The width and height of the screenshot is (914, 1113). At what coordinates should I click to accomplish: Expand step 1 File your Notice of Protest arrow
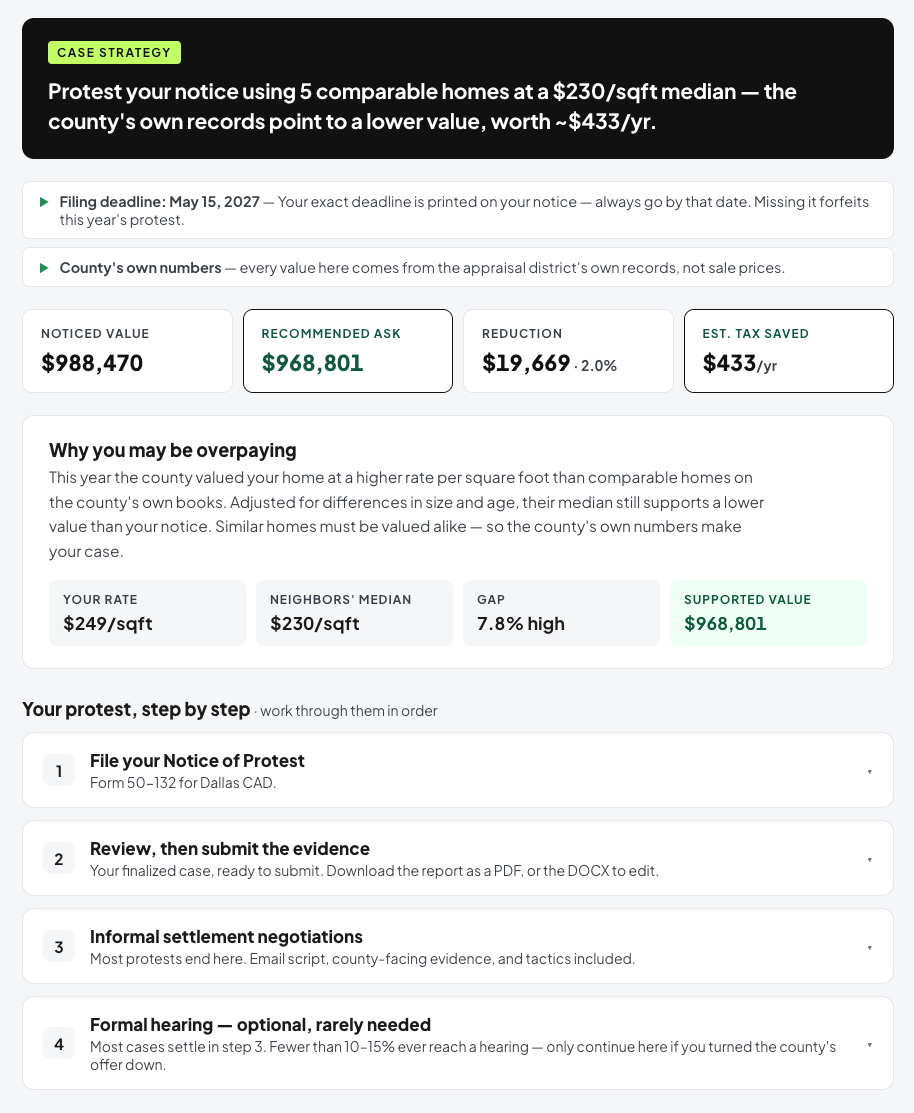pos(869,772)
